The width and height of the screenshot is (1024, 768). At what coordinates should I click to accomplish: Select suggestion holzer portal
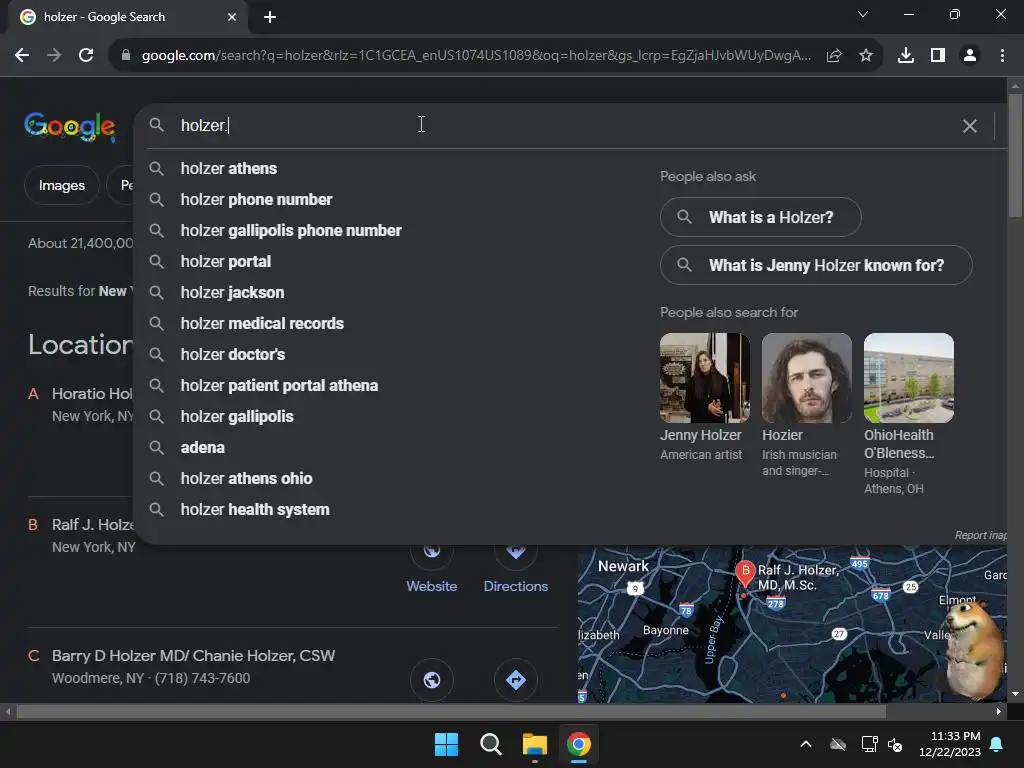(x=225, y=262)
